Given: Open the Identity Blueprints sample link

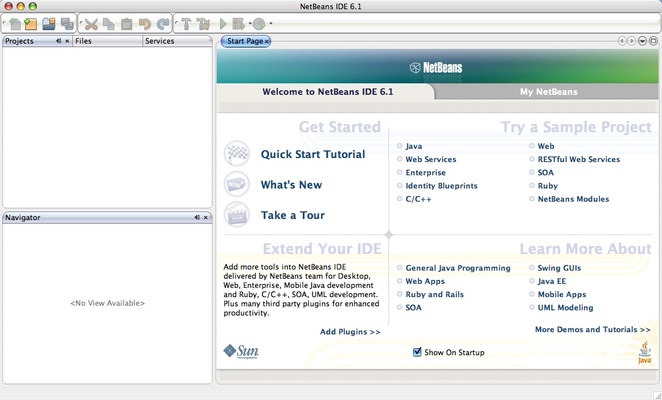Looking at the screenshot, I should pyautogui.click(x=441, y=186).
